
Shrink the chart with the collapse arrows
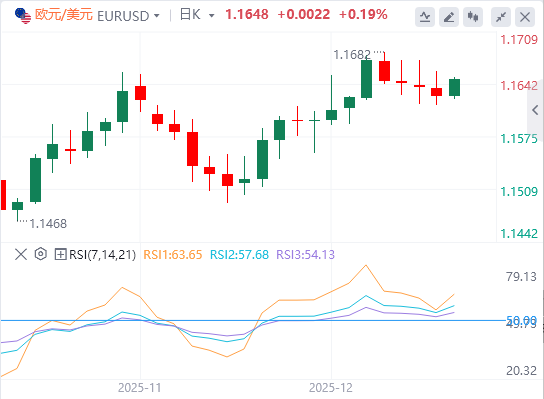click(501, 17)
